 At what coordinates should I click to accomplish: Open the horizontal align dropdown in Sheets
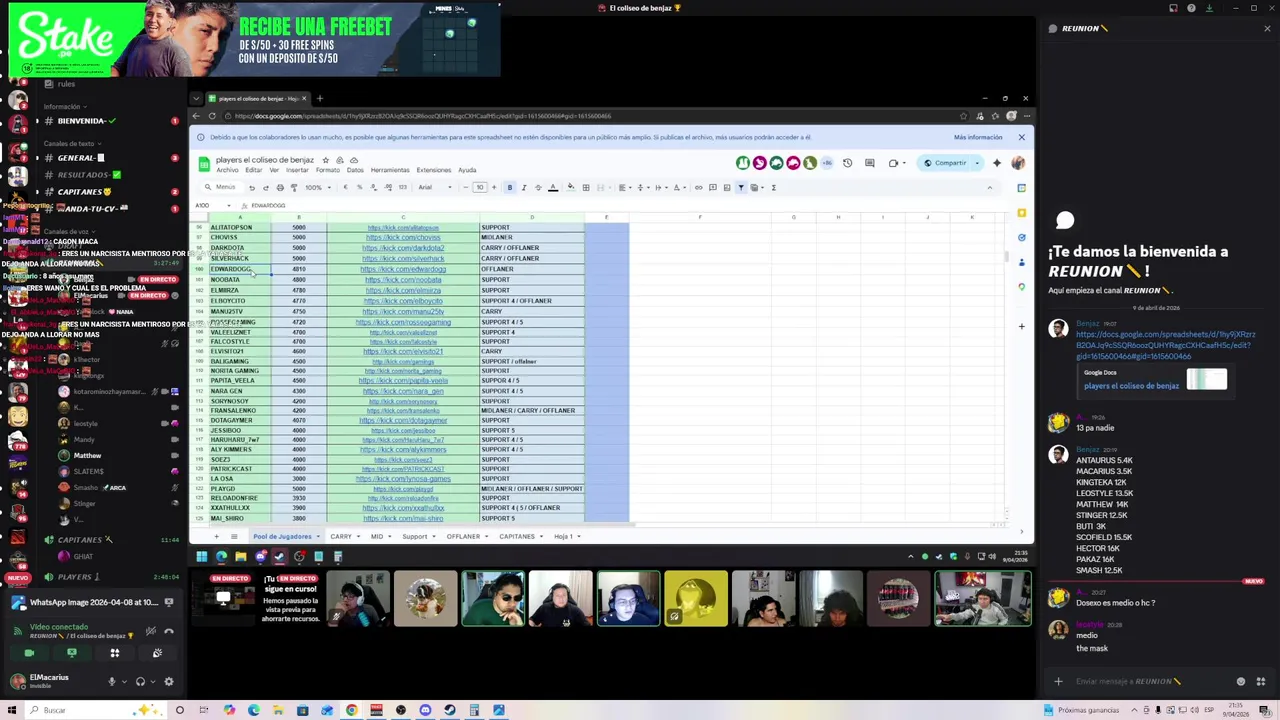pyautogui.click(x=625, y=187)
